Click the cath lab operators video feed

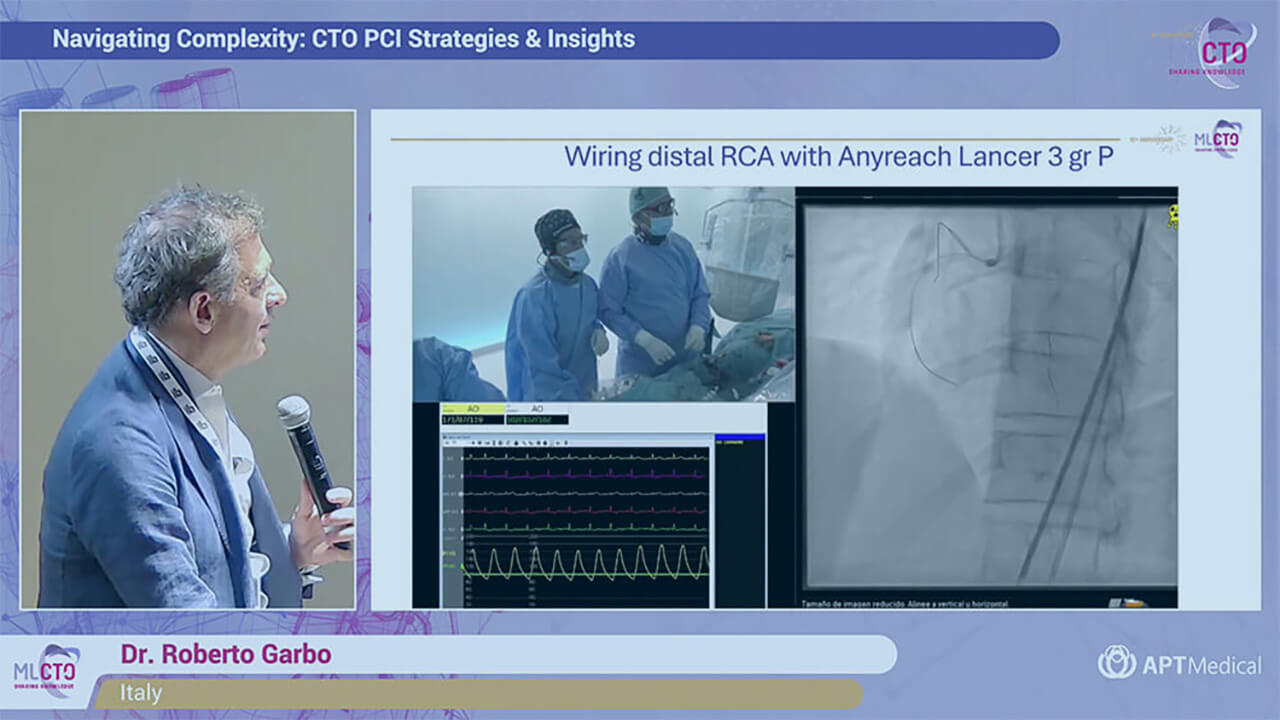pyautogui.click(x=603, y=293)
